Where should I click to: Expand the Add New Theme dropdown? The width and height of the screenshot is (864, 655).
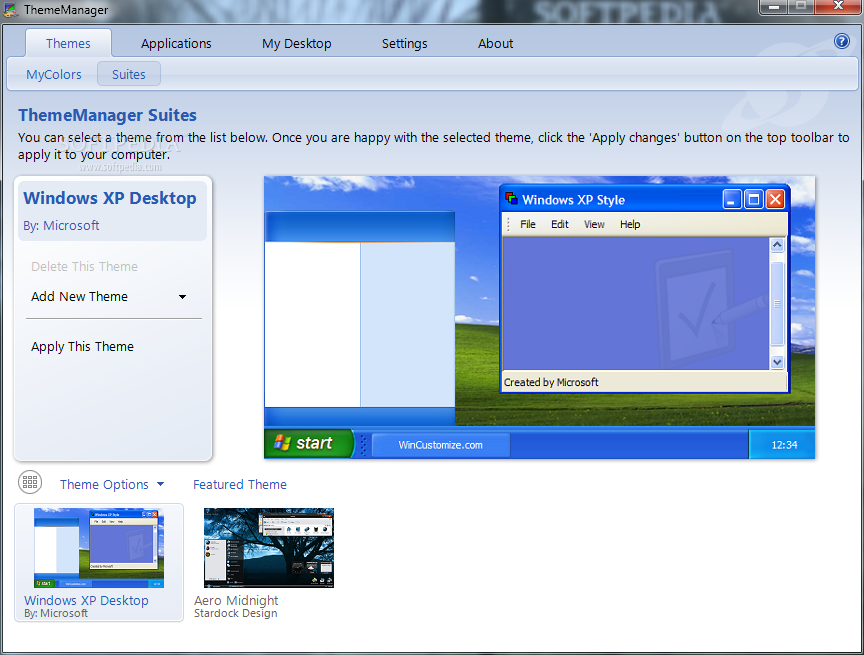point(109,296)
